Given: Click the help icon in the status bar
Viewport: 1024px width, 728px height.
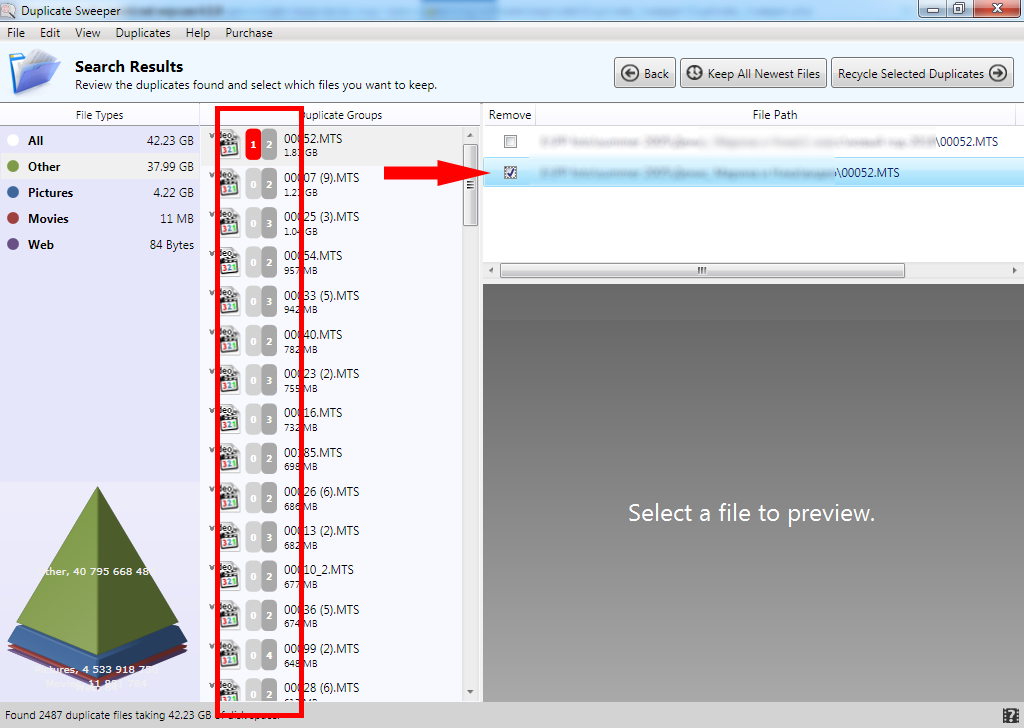Looking at the screenshot, I should (1010, 715).
